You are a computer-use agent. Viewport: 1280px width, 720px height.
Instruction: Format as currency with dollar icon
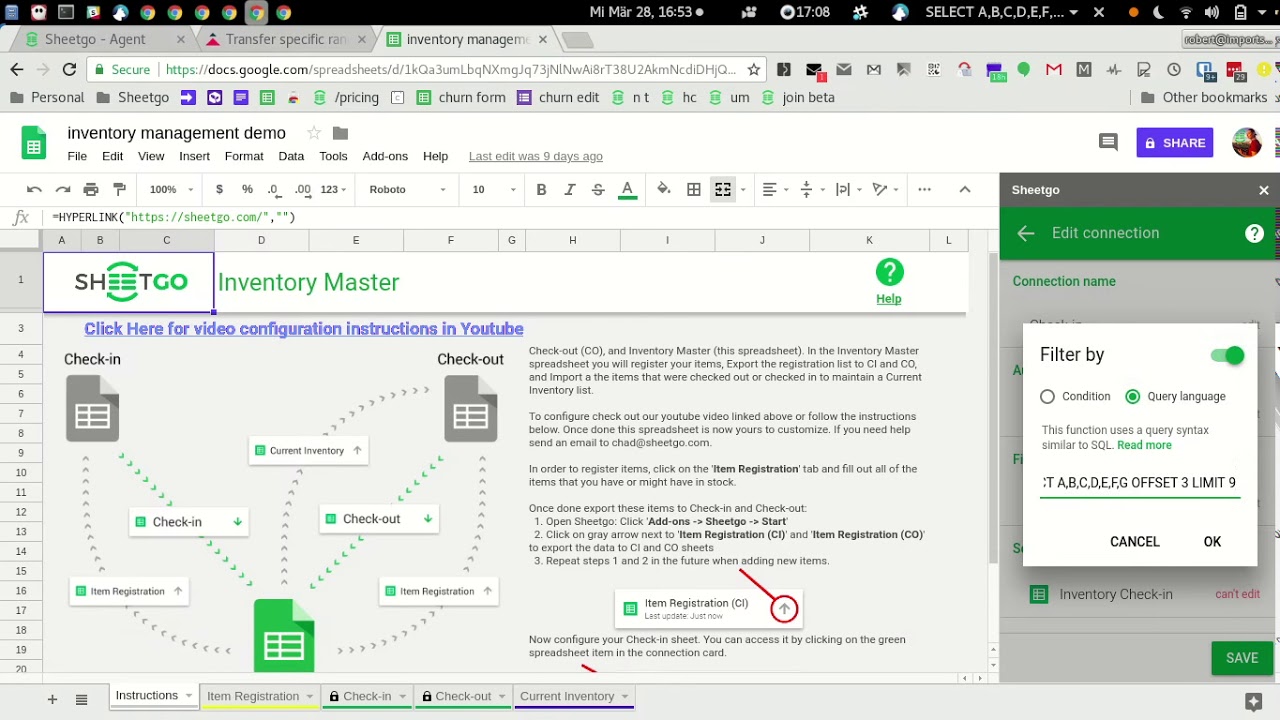tap(219, 189)
